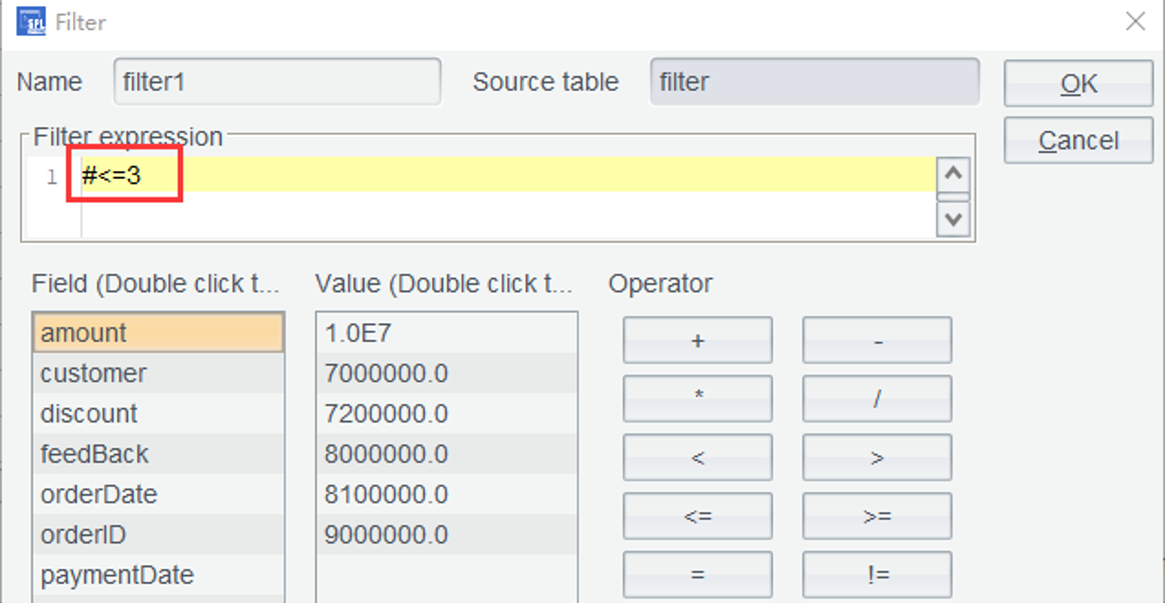Insert the multiply operator
Viewport: 1165px width, 603px height.
[x=697, y=399]
